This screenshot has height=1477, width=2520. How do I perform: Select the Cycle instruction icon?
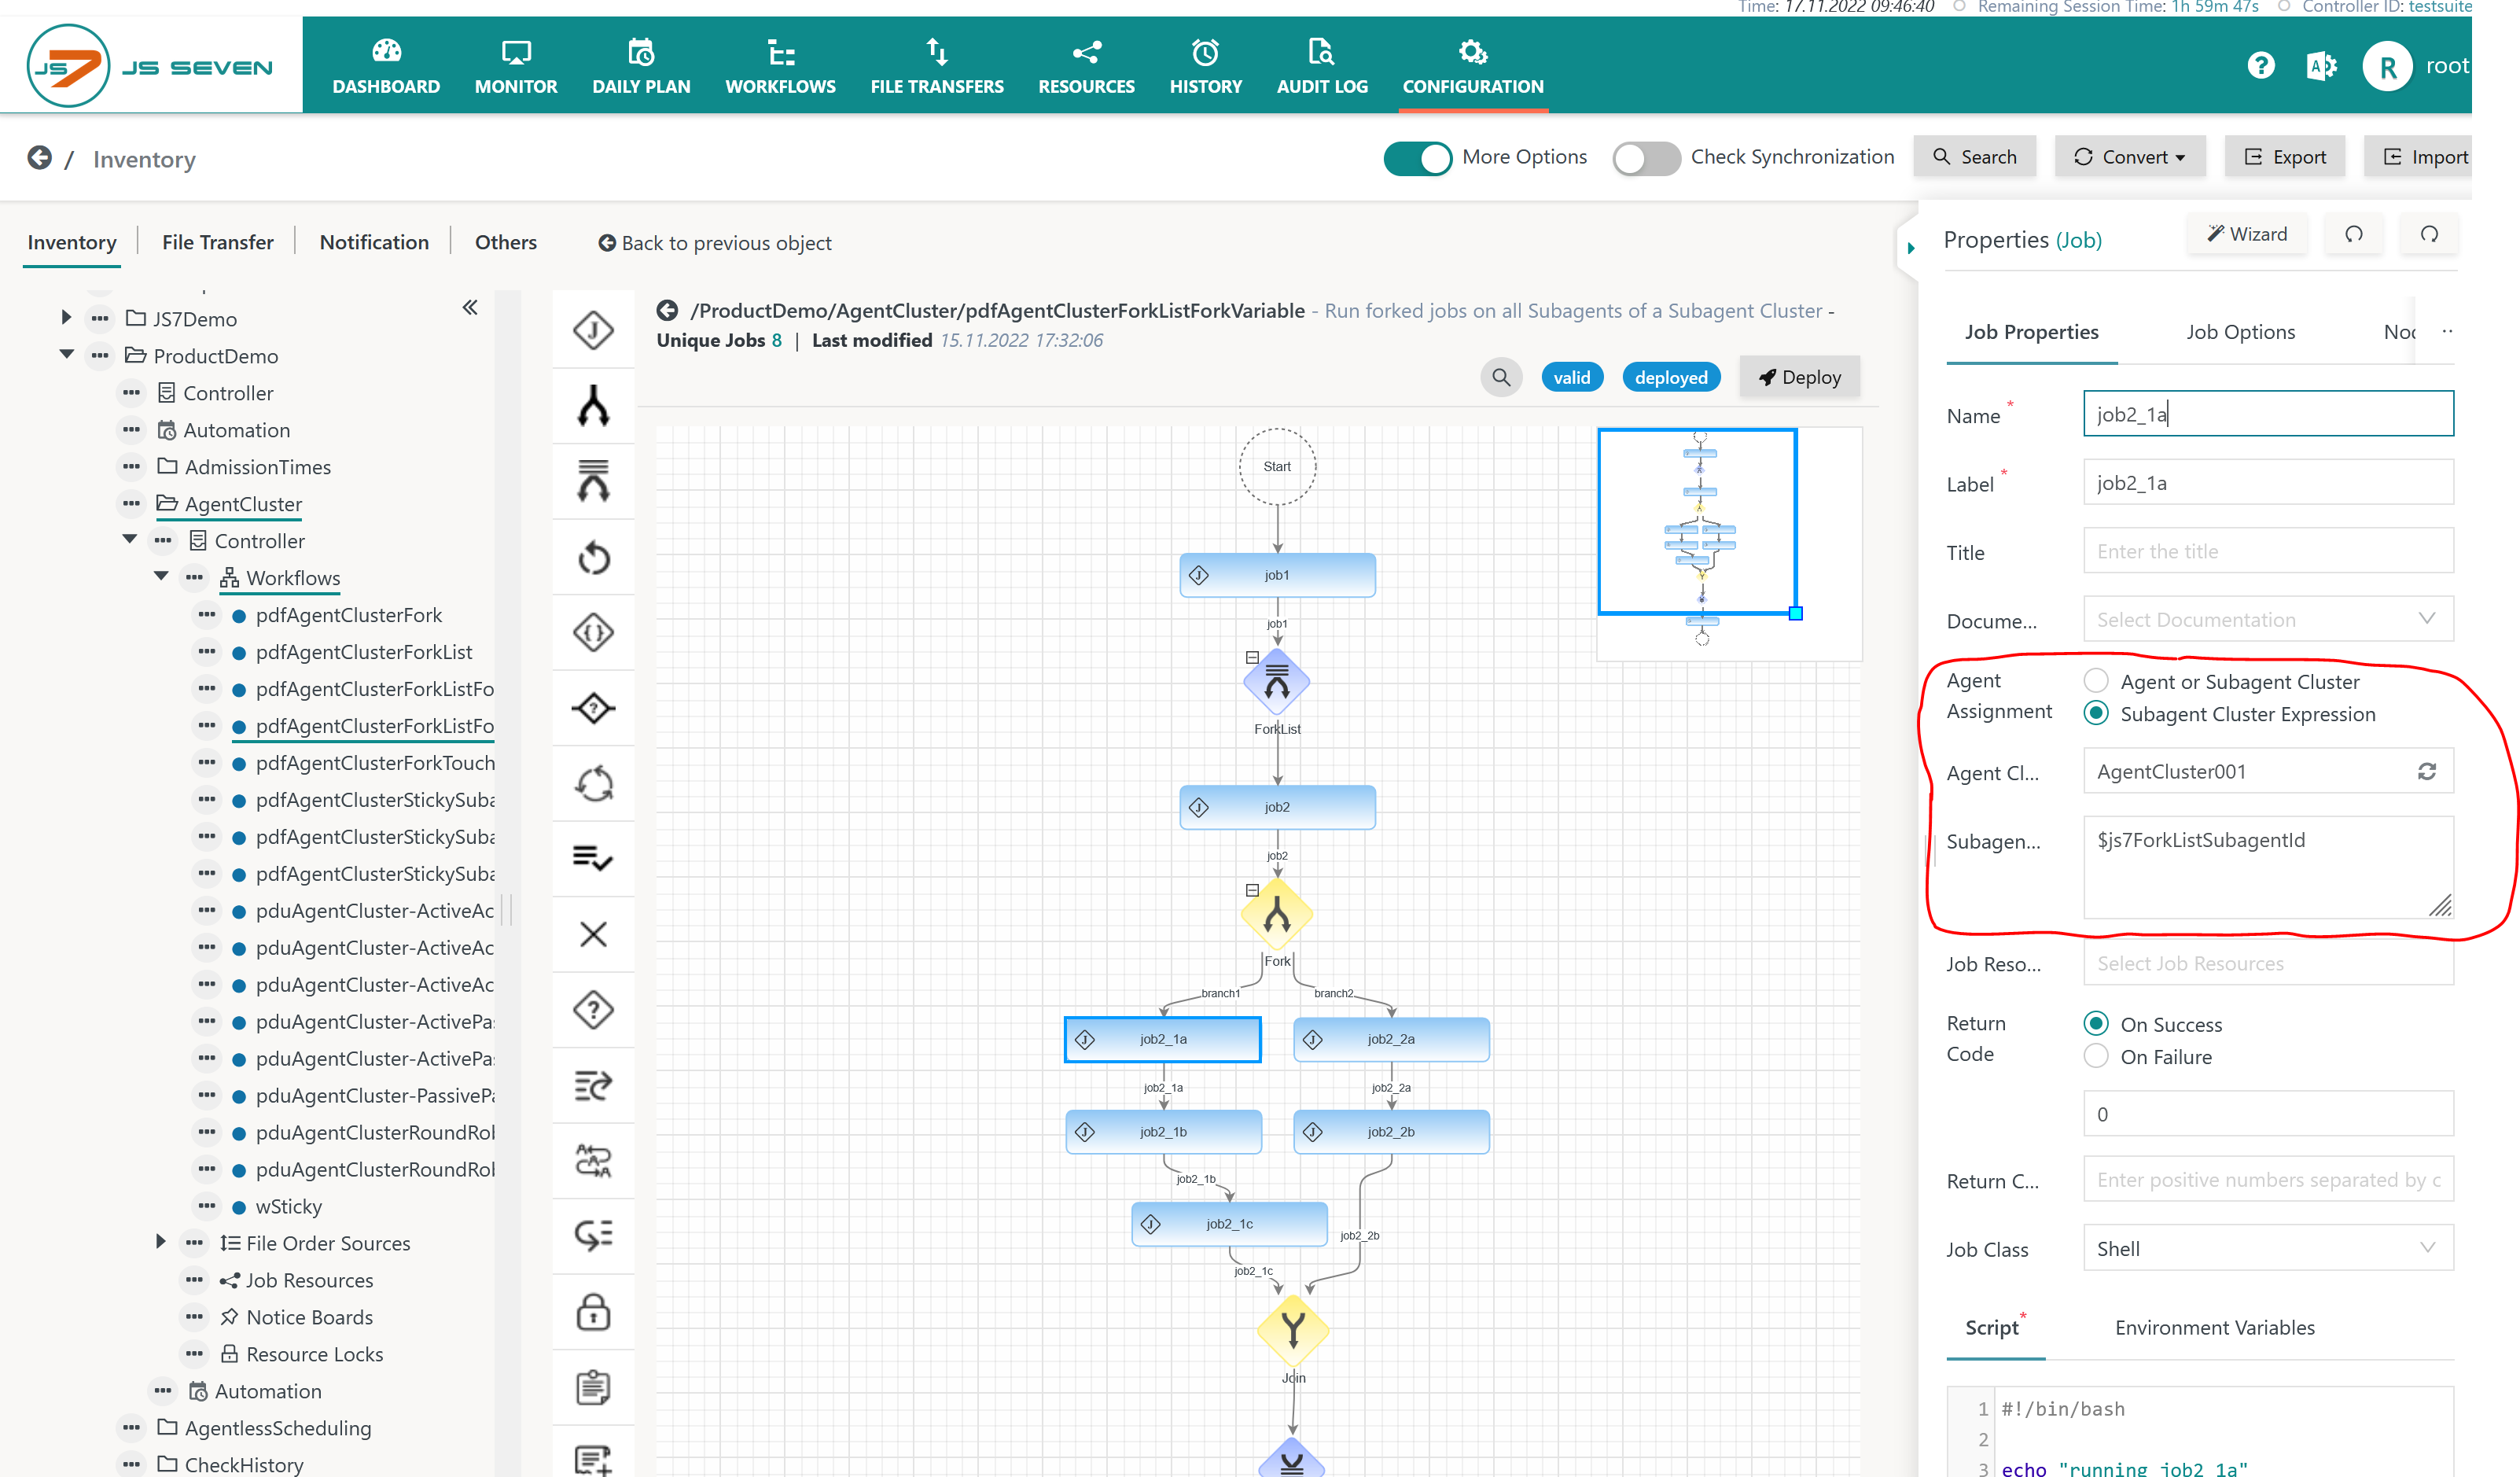[593, 783]
